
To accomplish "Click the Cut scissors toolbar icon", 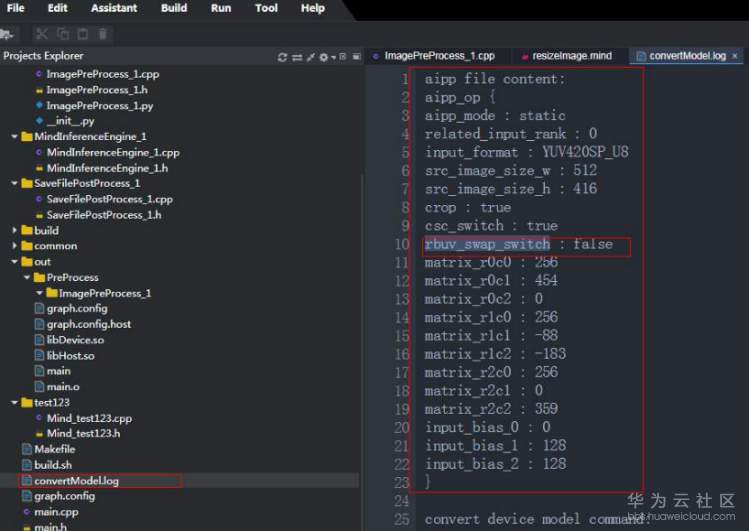I will point(42,34).
